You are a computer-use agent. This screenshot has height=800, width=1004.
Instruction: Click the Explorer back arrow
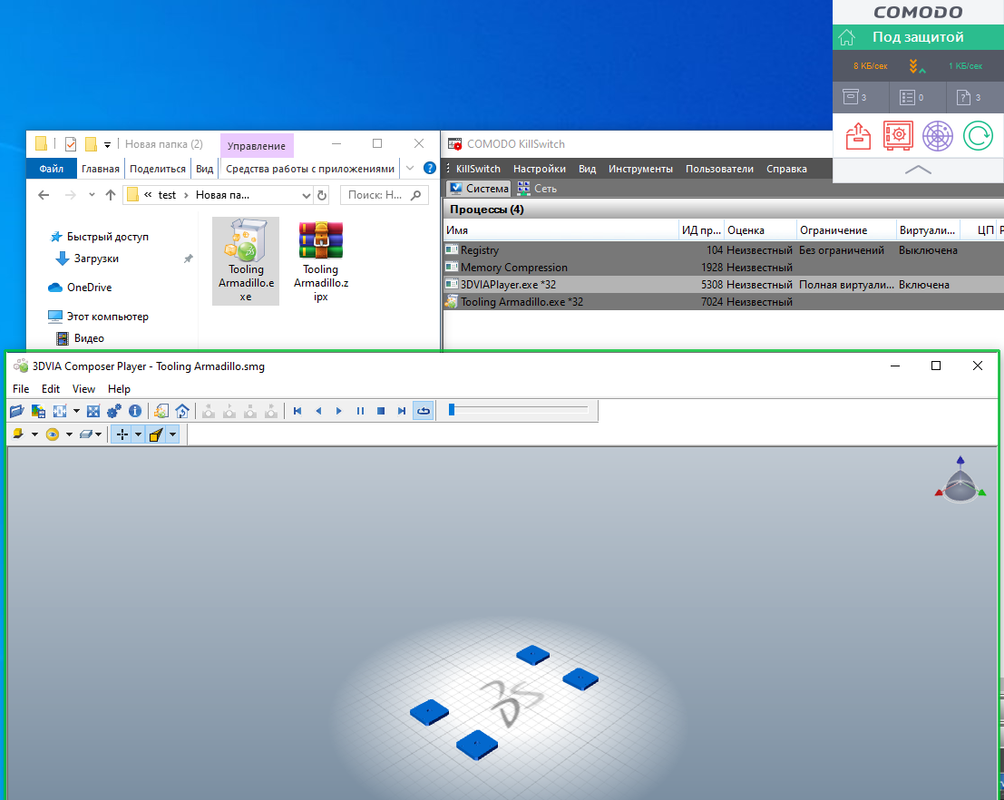(x=44, y=195)
